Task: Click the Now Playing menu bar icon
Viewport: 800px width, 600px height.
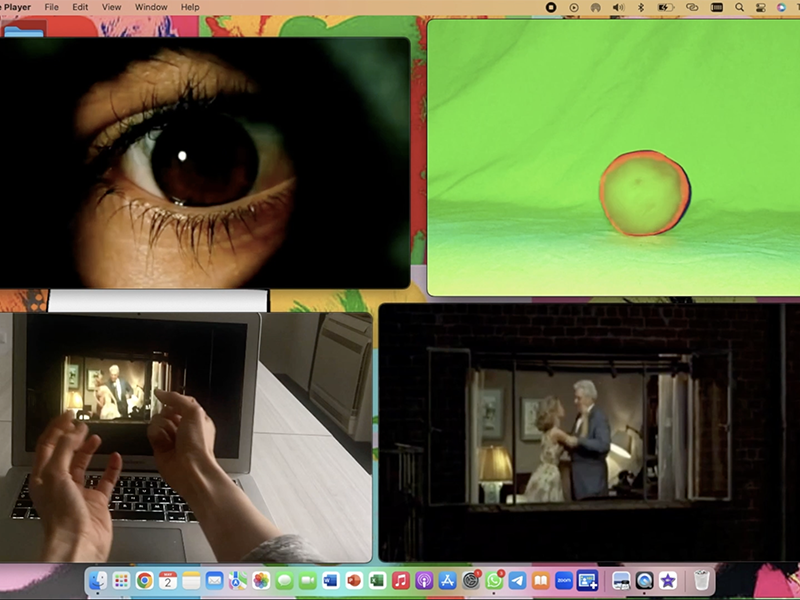Action: [574, 7]
